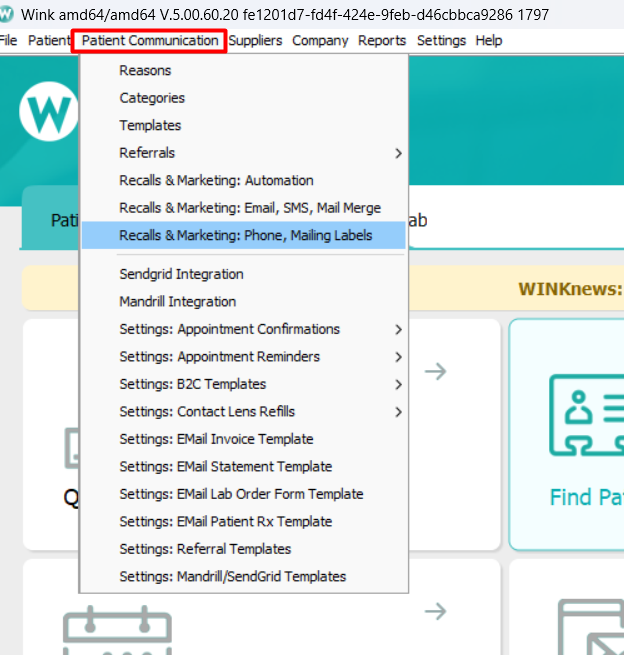Expand Settings: Contact Lens Refills submenu
This screenshot has width=624, height=655.
[244, 412]
